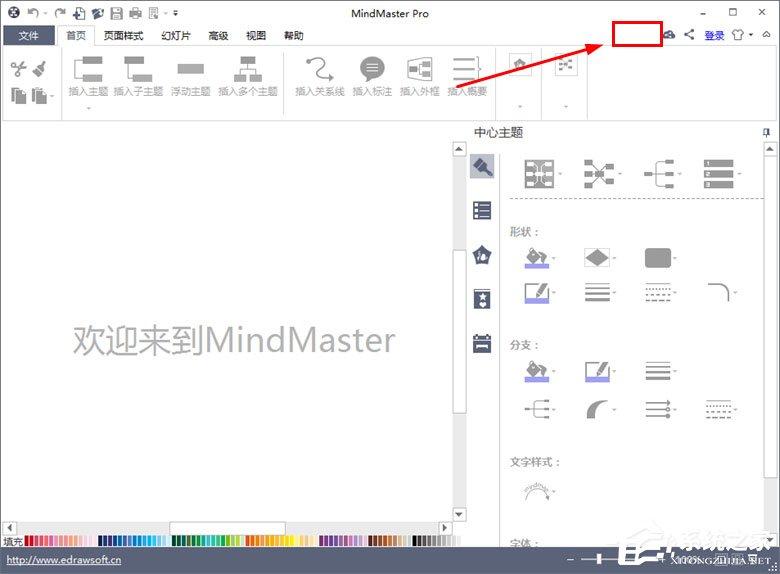The image size is (780, 574).
Task: Click the red swatch in the fill palette
Action: coord(27,541)
